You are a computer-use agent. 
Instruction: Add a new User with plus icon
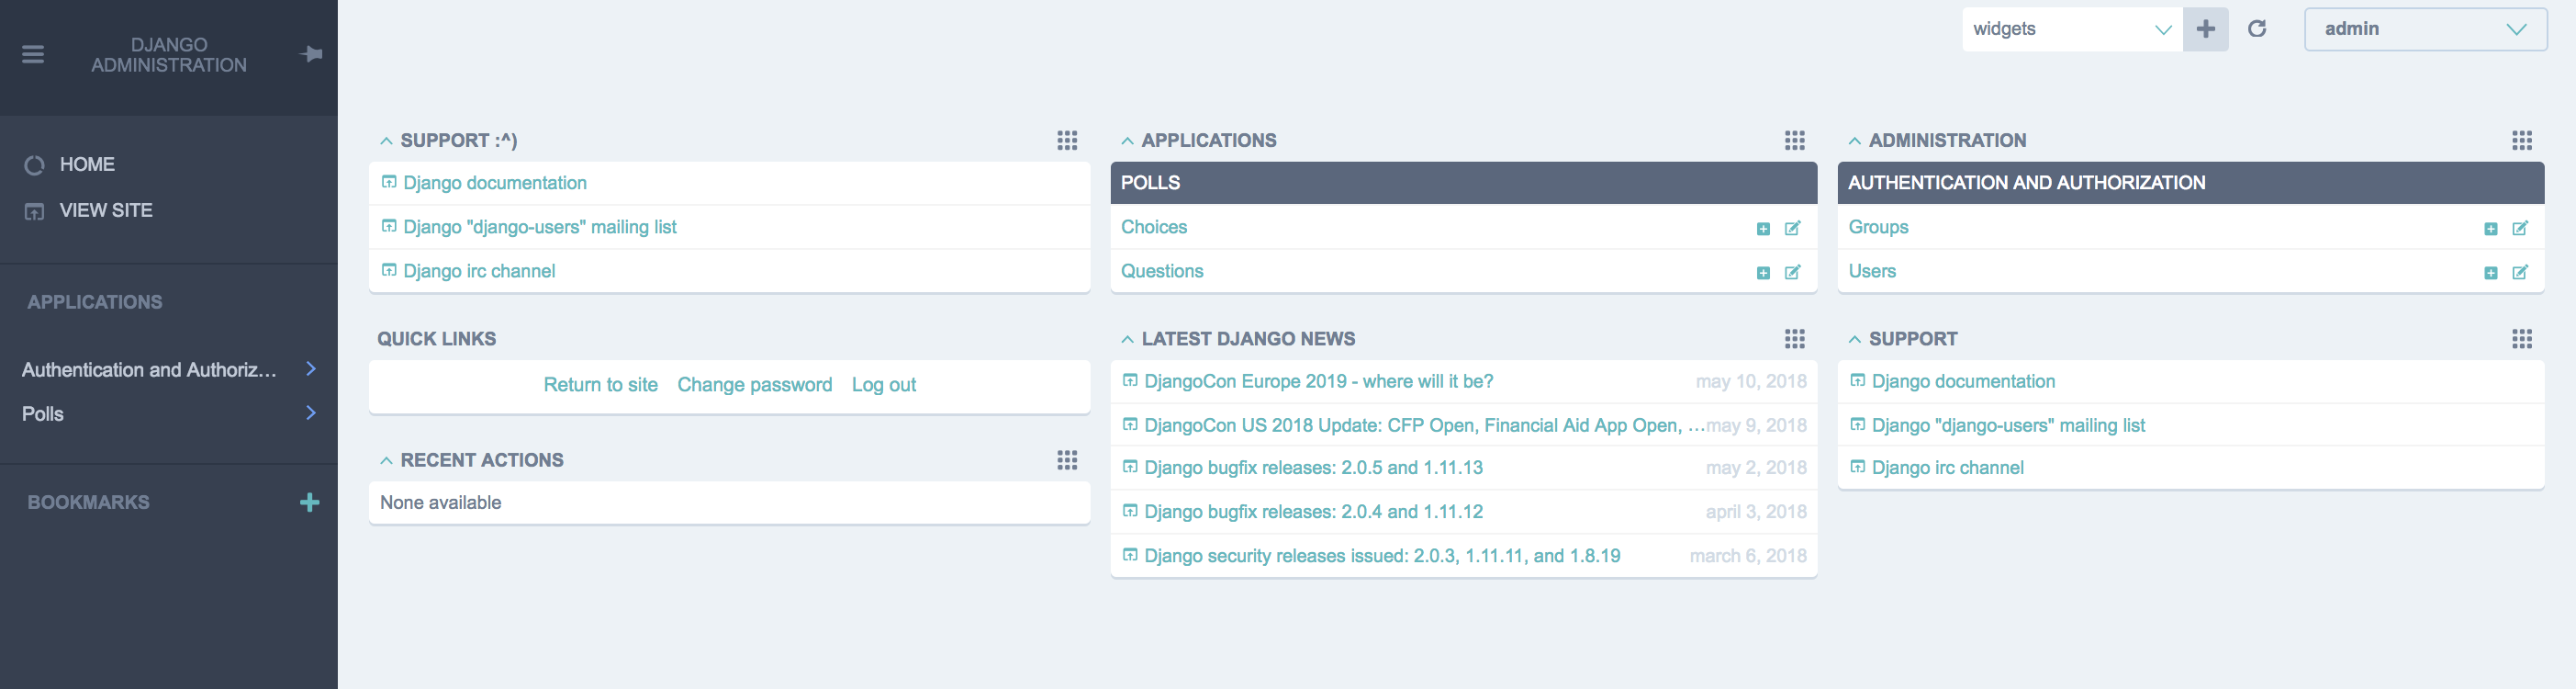pyautogui.click(x=2491, y=273)
